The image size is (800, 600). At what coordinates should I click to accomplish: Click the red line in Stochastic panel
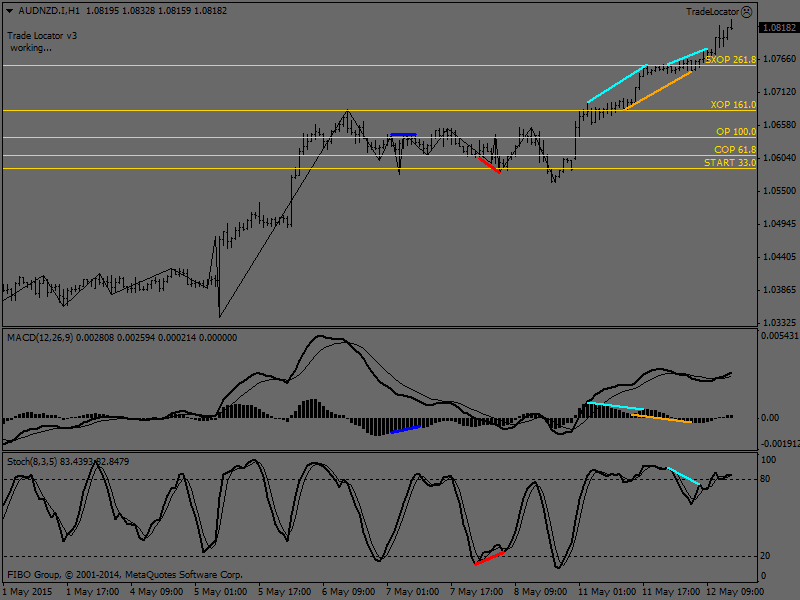(x=490, y=557)
